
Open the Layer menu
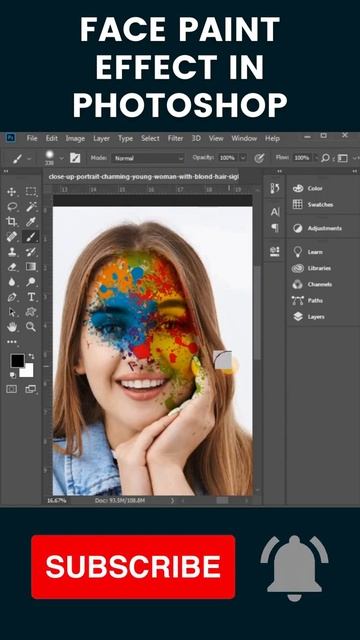point(101,138)
